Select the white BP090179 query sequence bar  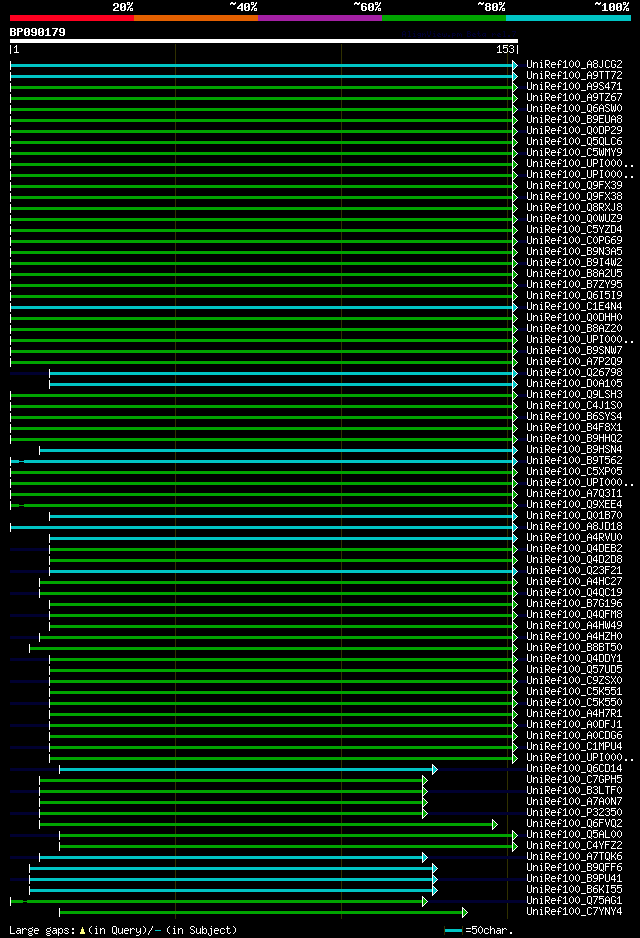(264, 41)
